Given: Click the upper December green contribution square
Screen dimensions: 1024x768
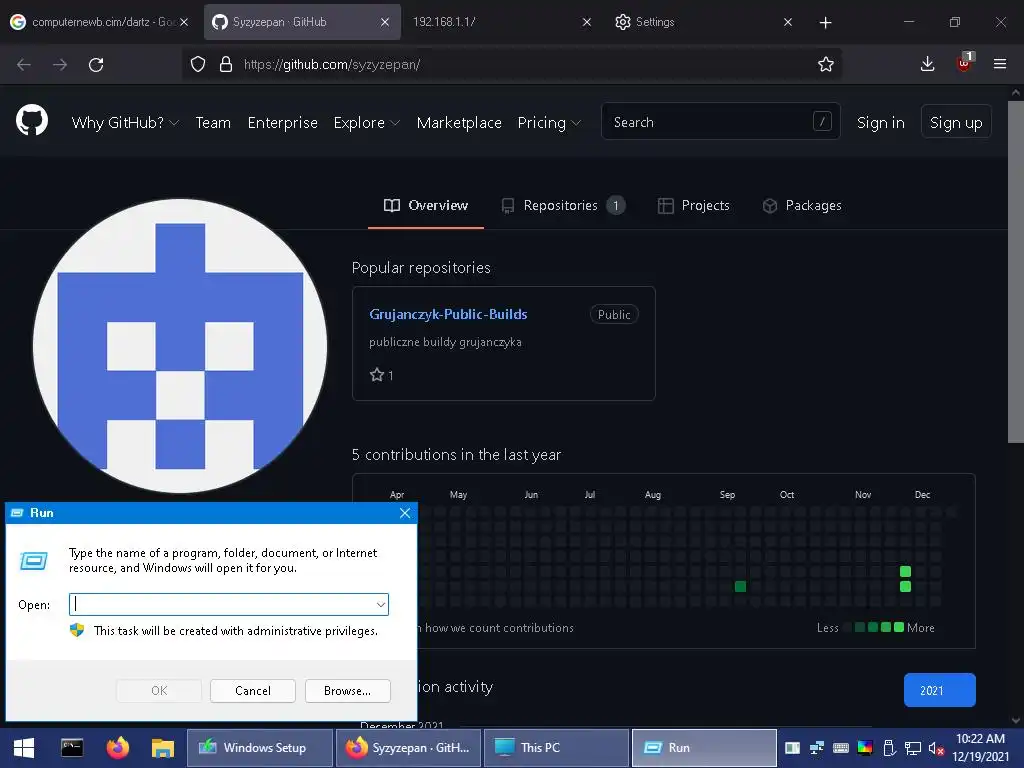Looking at the screenshot, I should [x=905, y=571].
